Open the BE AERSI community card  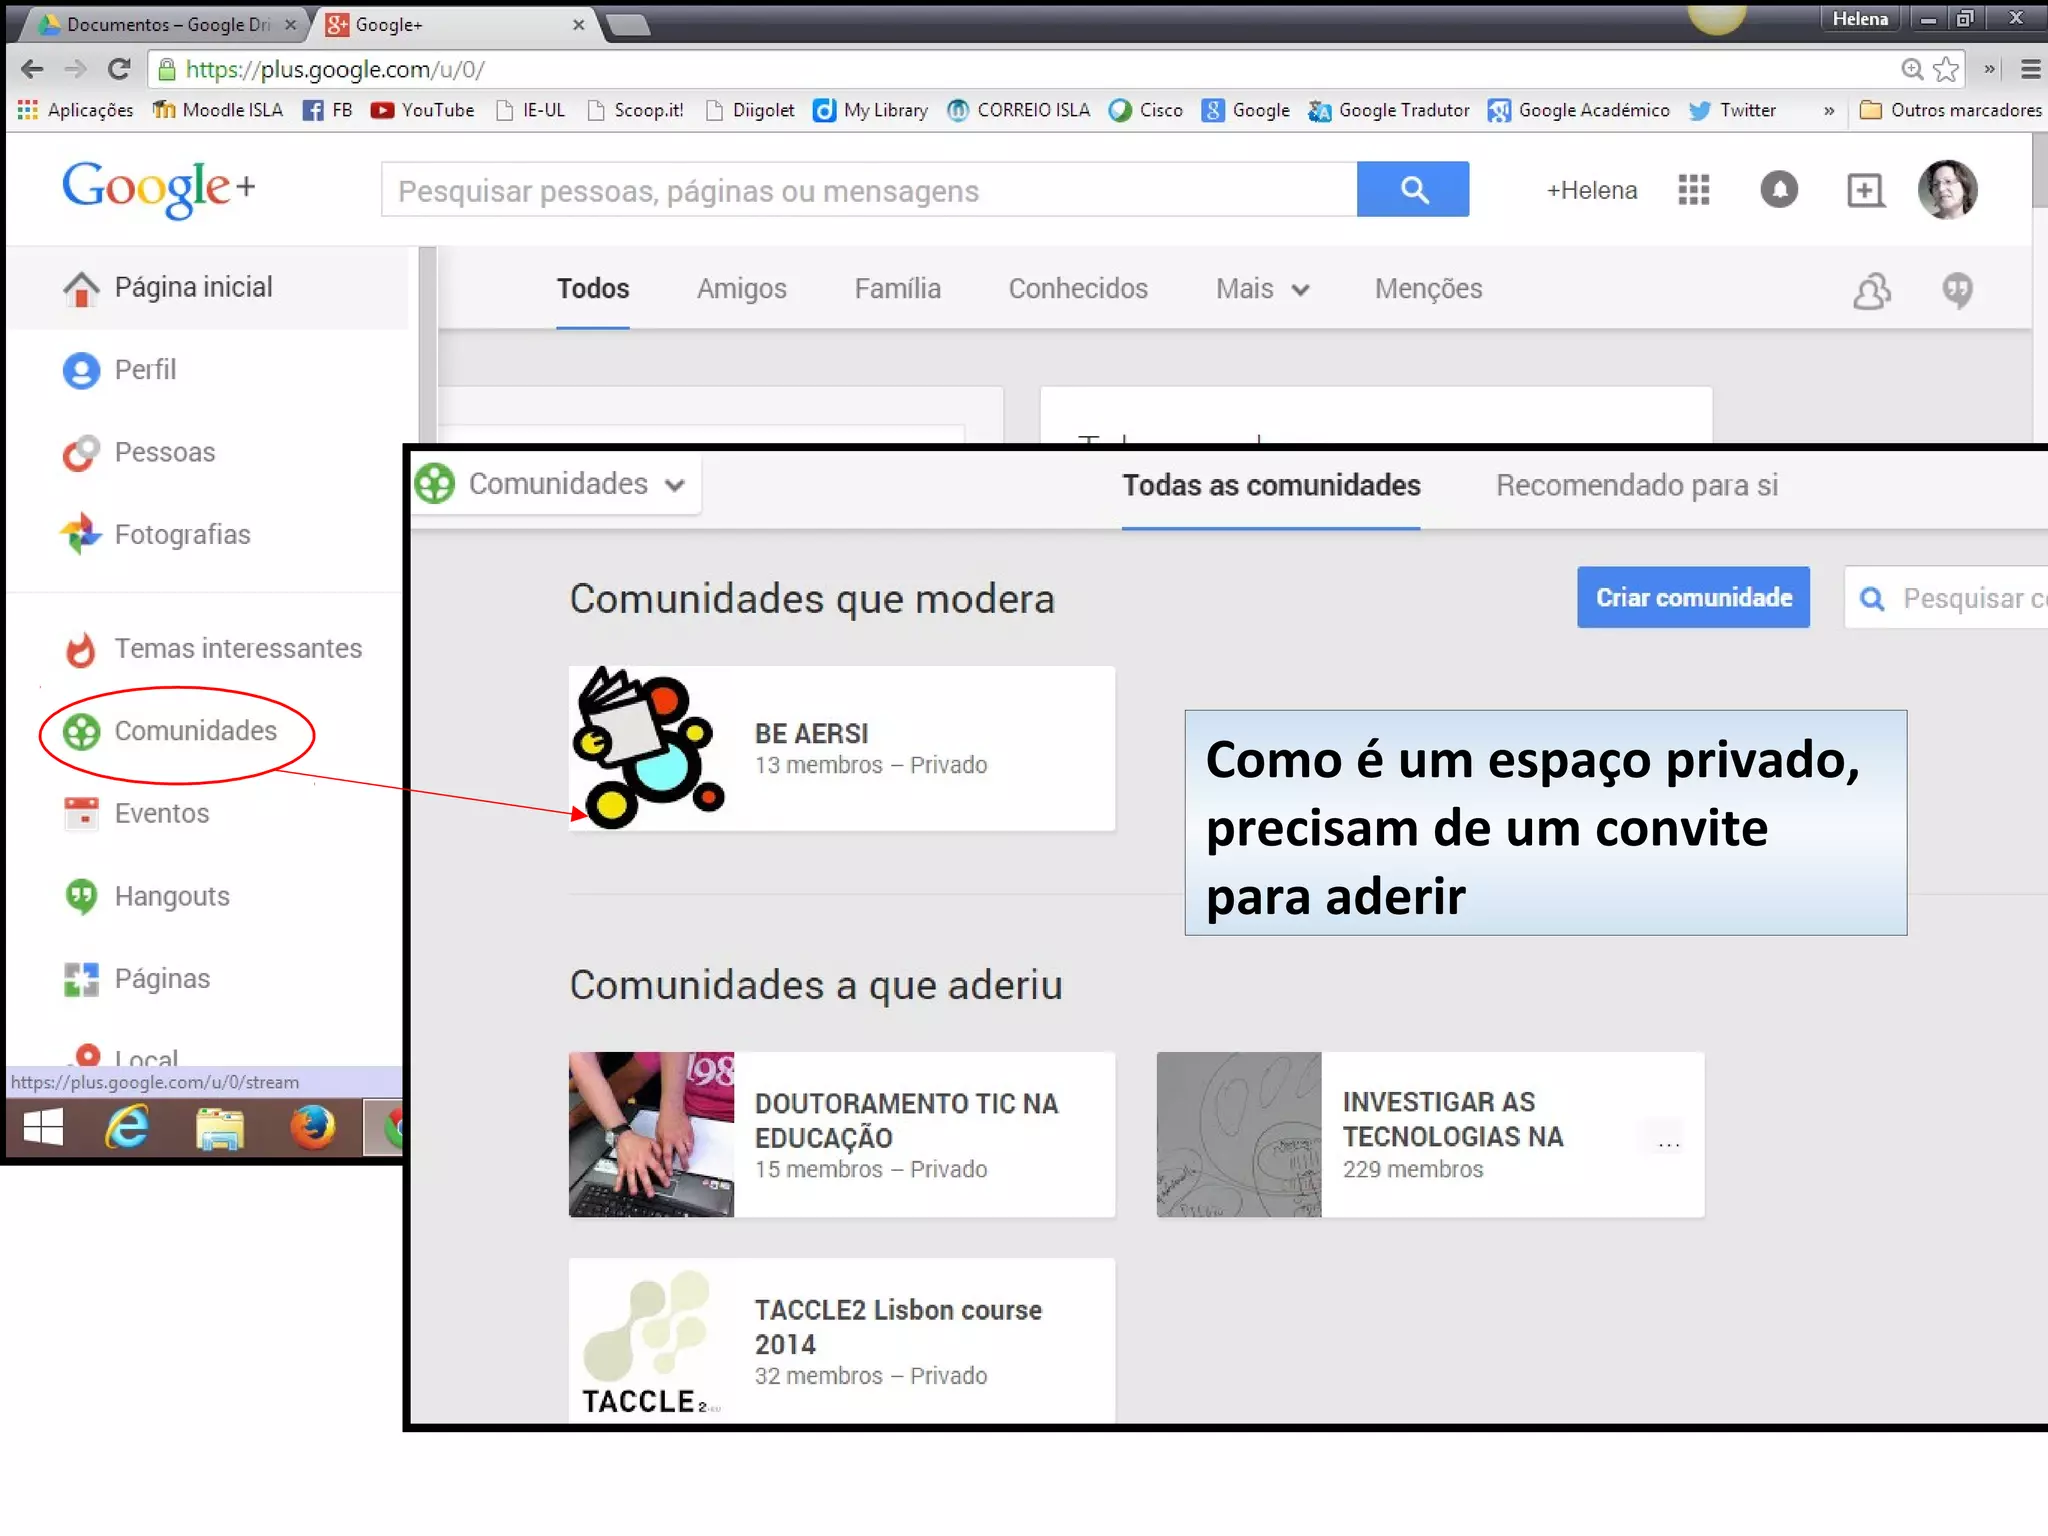tap(841, 748)
